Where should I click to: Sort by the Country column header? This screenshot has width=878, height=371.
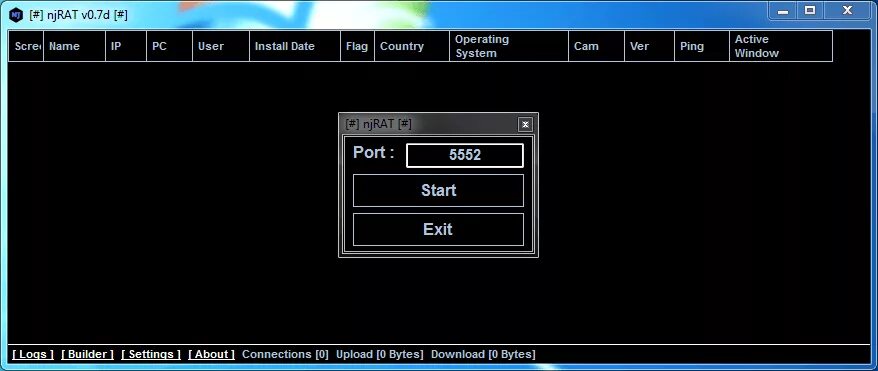[x=412, y=46]
